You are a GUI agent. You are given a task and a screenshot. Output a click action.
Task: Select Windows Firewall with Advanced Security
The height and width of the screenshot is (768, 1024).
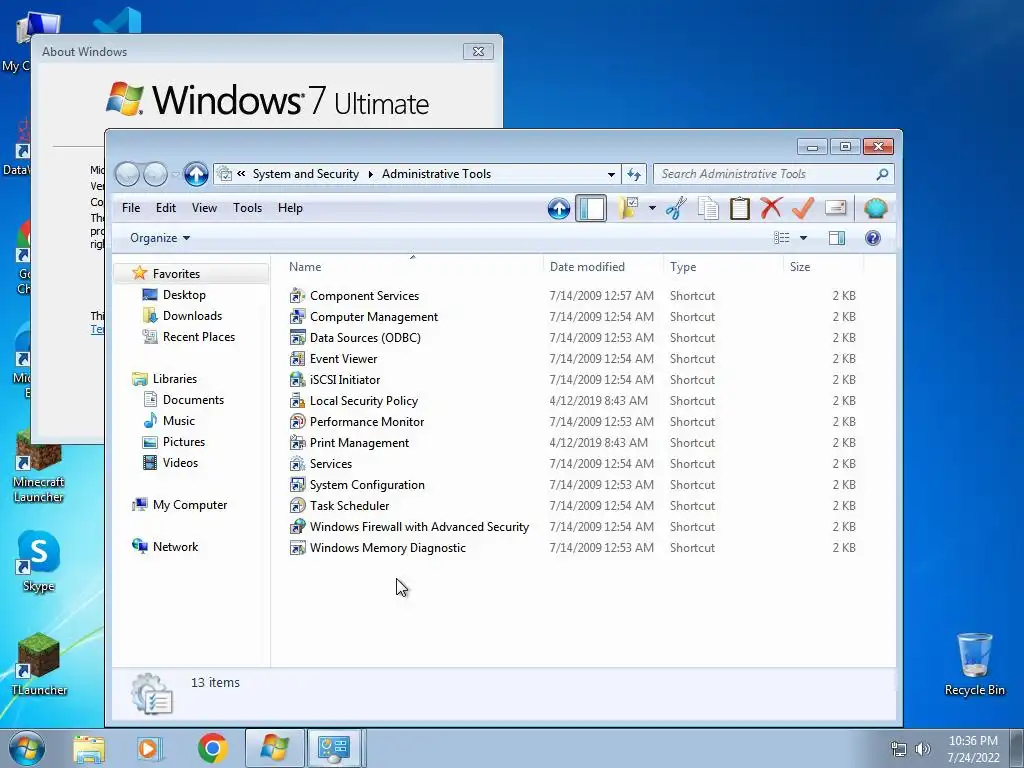(x=419, y=526)
